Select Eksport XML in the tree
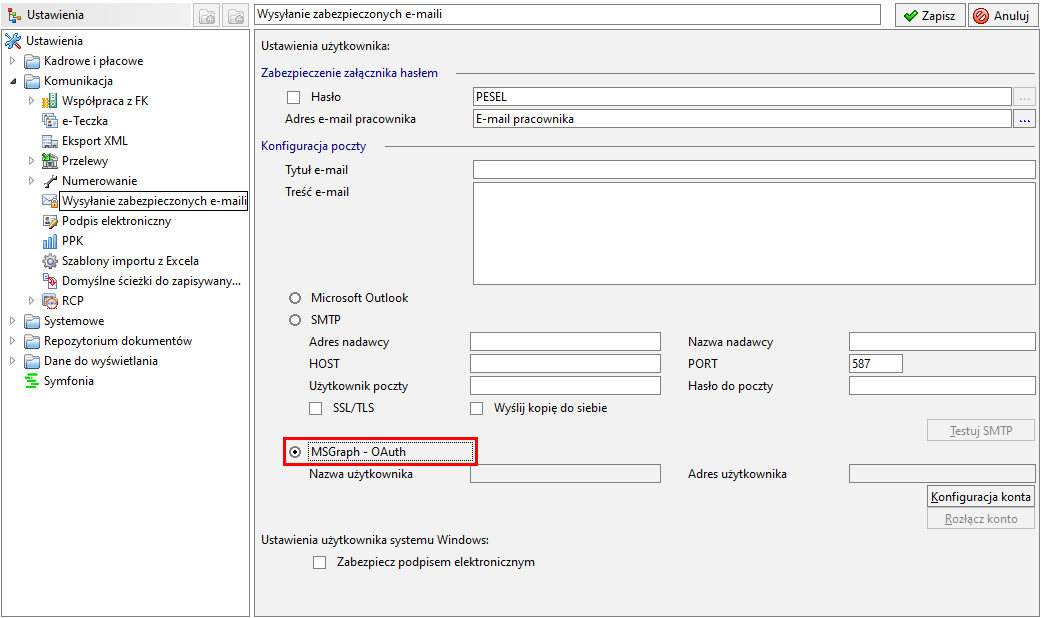 94,141
